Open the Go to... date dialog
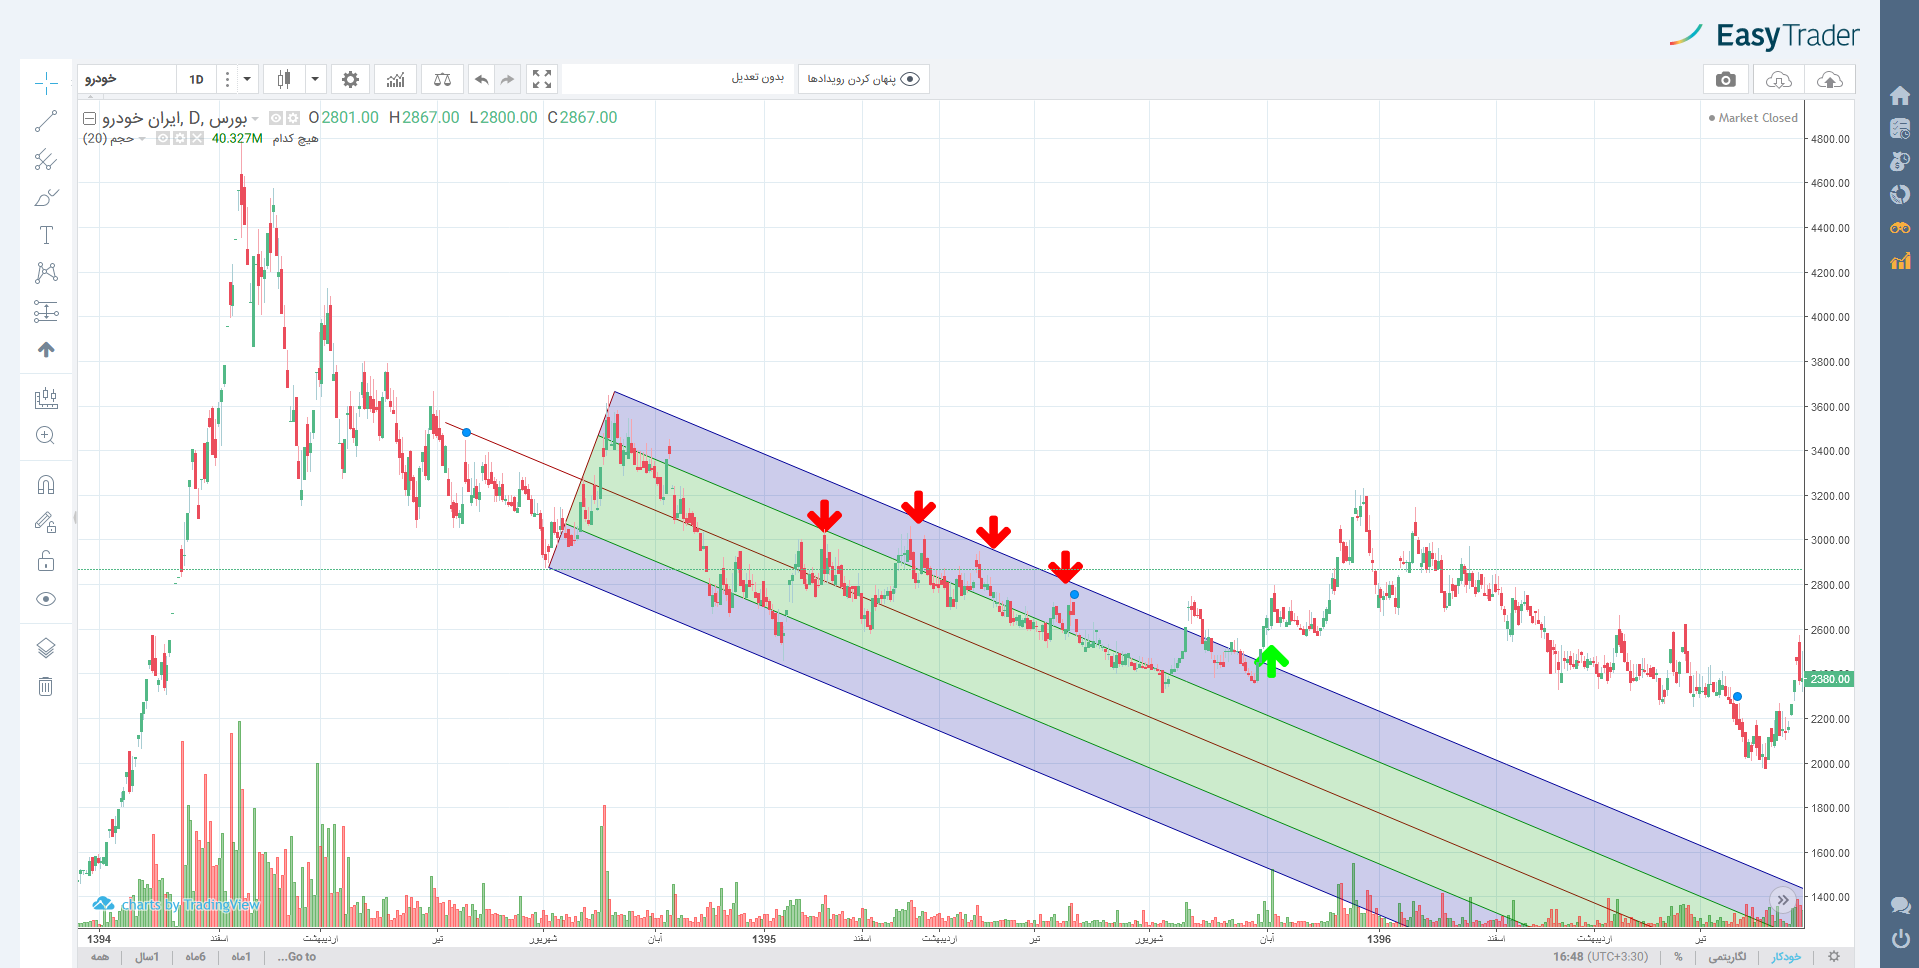Screen dimensions: 1919x968 (297, 957)
